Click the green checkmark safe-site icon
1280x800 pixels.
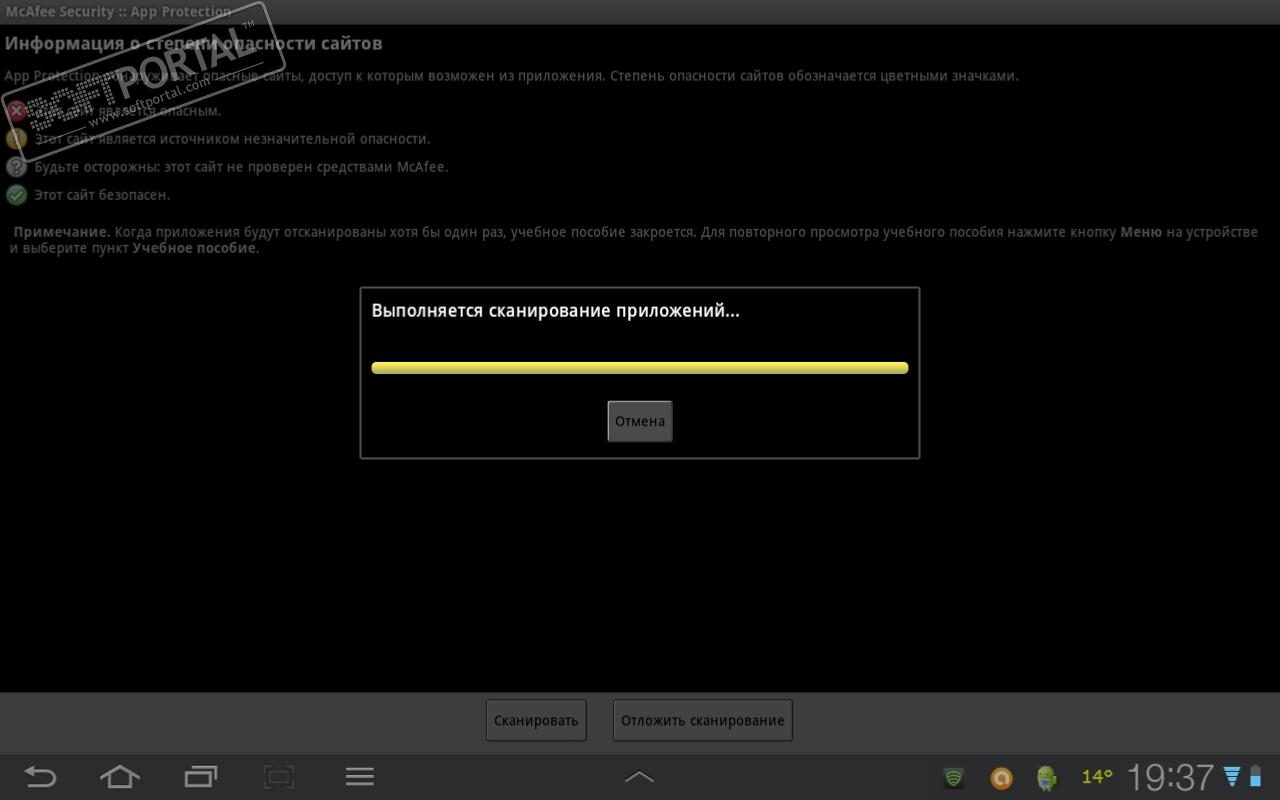pyautogui.click(x=16, y=195)
